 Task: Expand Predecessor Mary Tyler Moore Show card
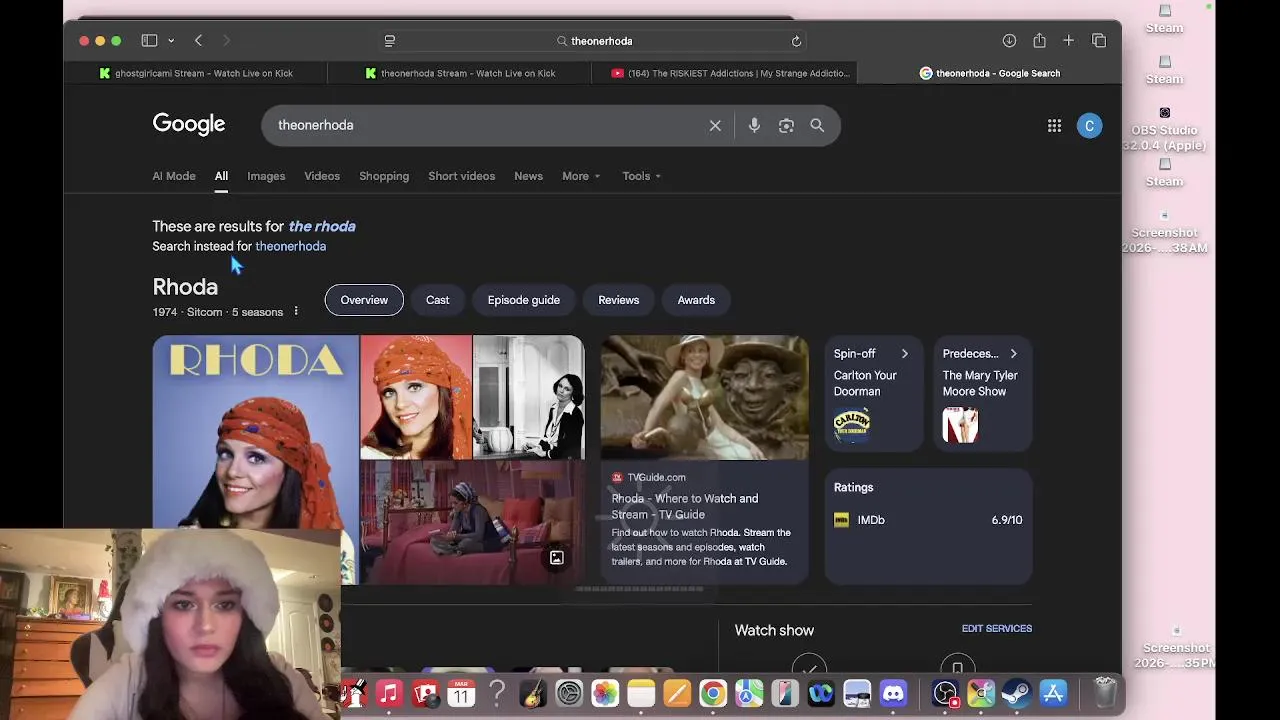pos(982,393)
